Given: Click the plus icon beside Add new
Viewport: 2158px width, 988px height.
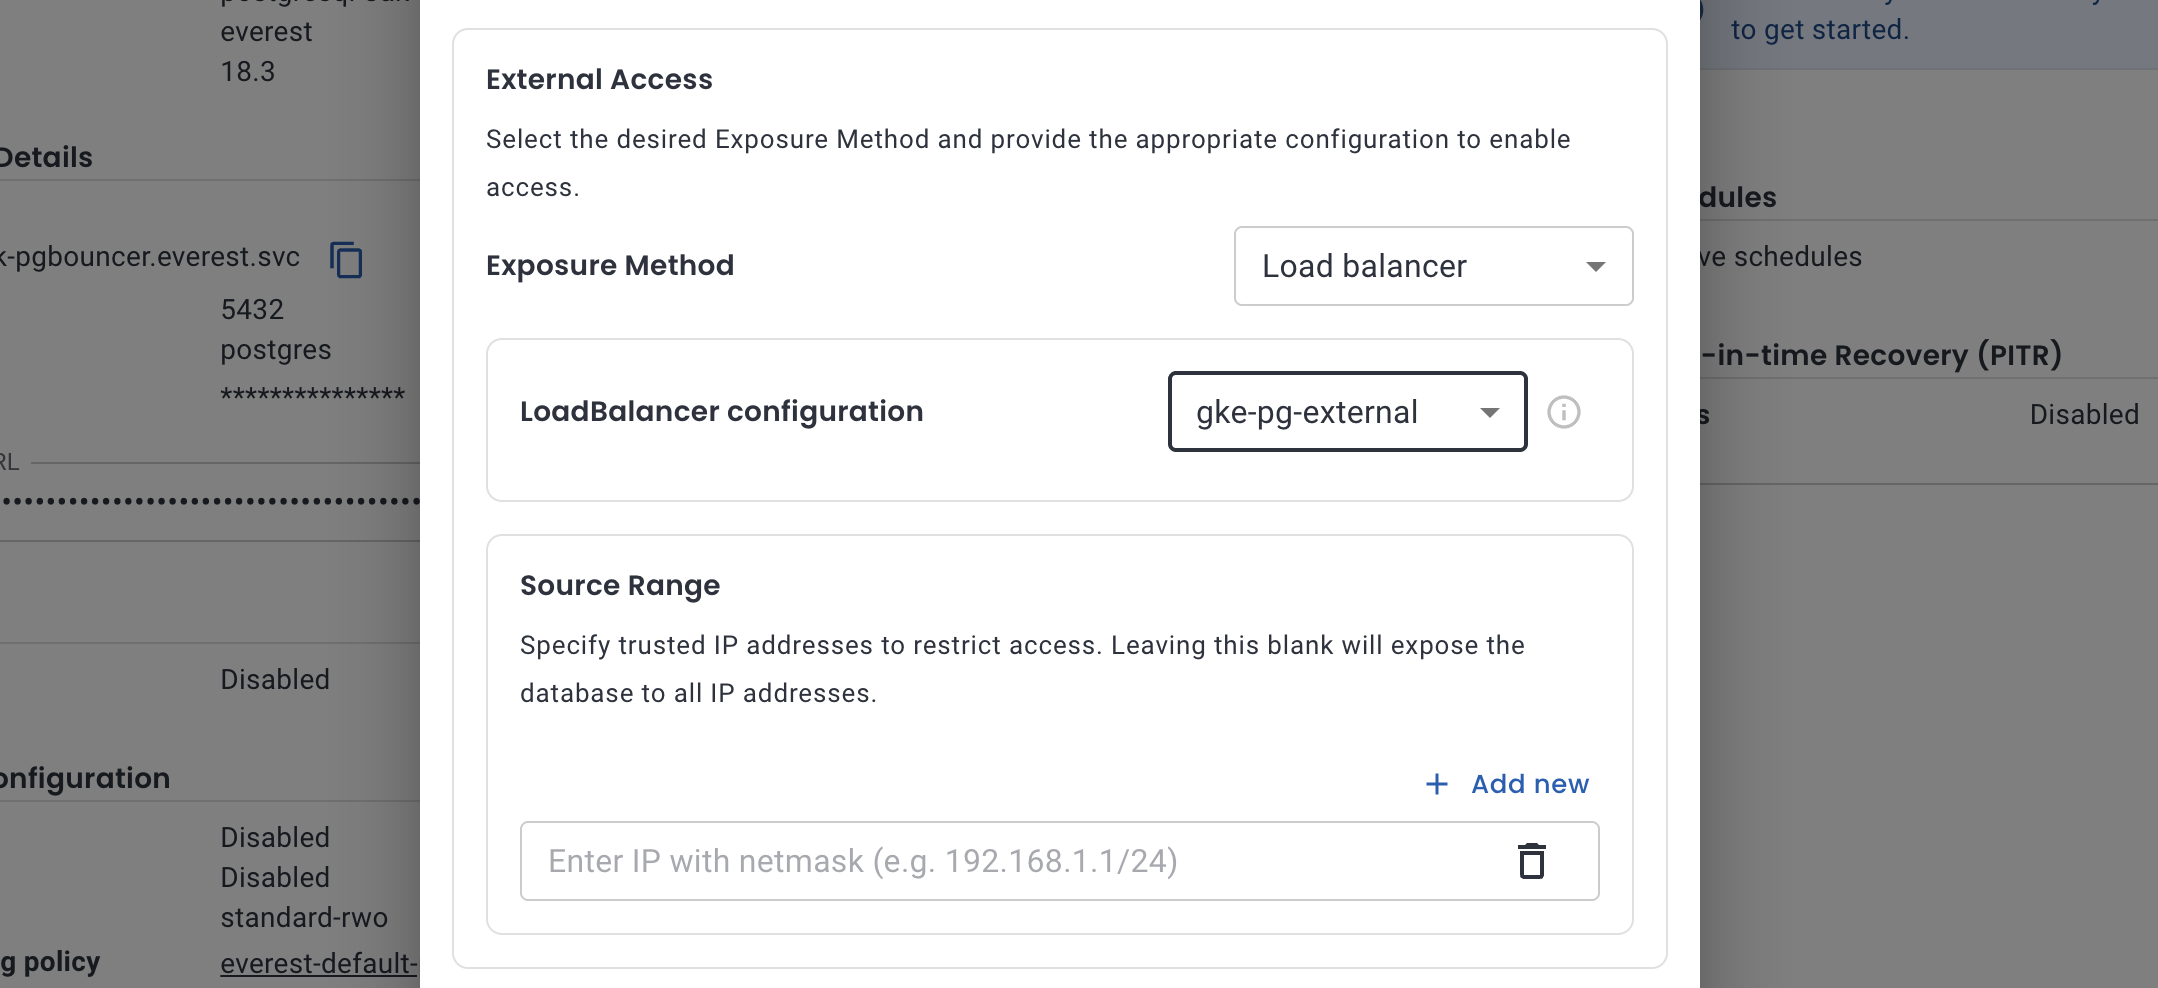Looking at the screenshot, I should pyautogui.click(x=1437, y=784).
